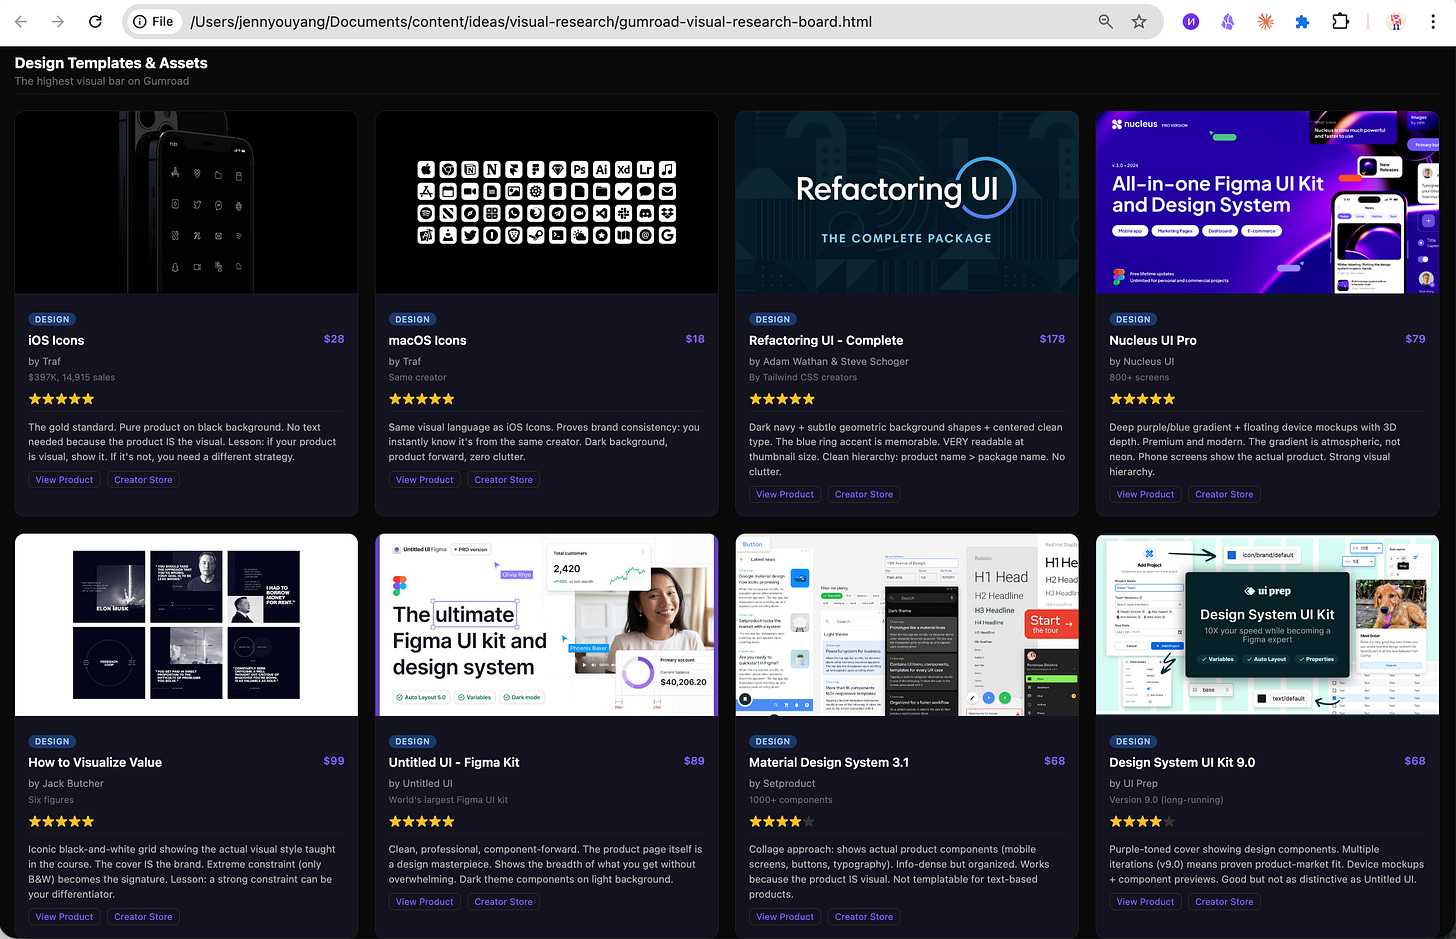Open View Product for Untitled UI Figma Kit
Image resolution: width=1456 pixels, height=939 pixels.
point(424,902)
